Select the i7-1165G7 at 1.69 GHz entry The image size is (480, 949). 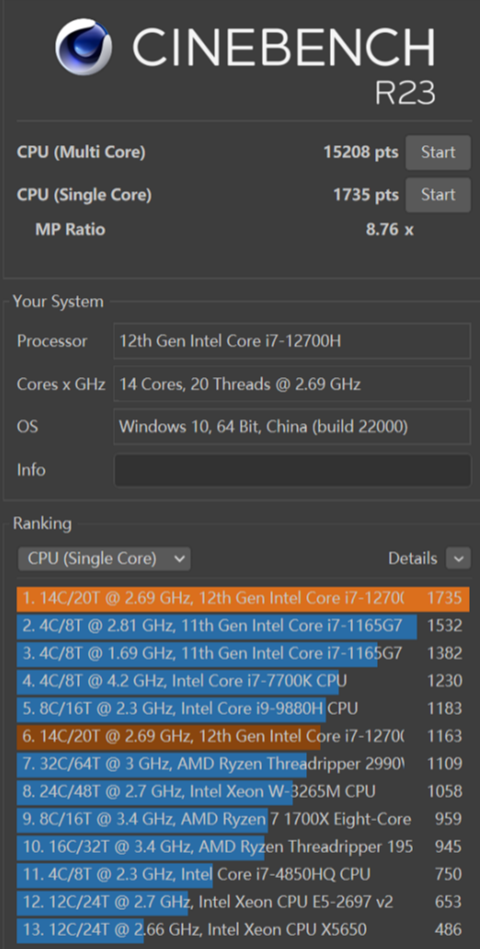click(243, 654)
